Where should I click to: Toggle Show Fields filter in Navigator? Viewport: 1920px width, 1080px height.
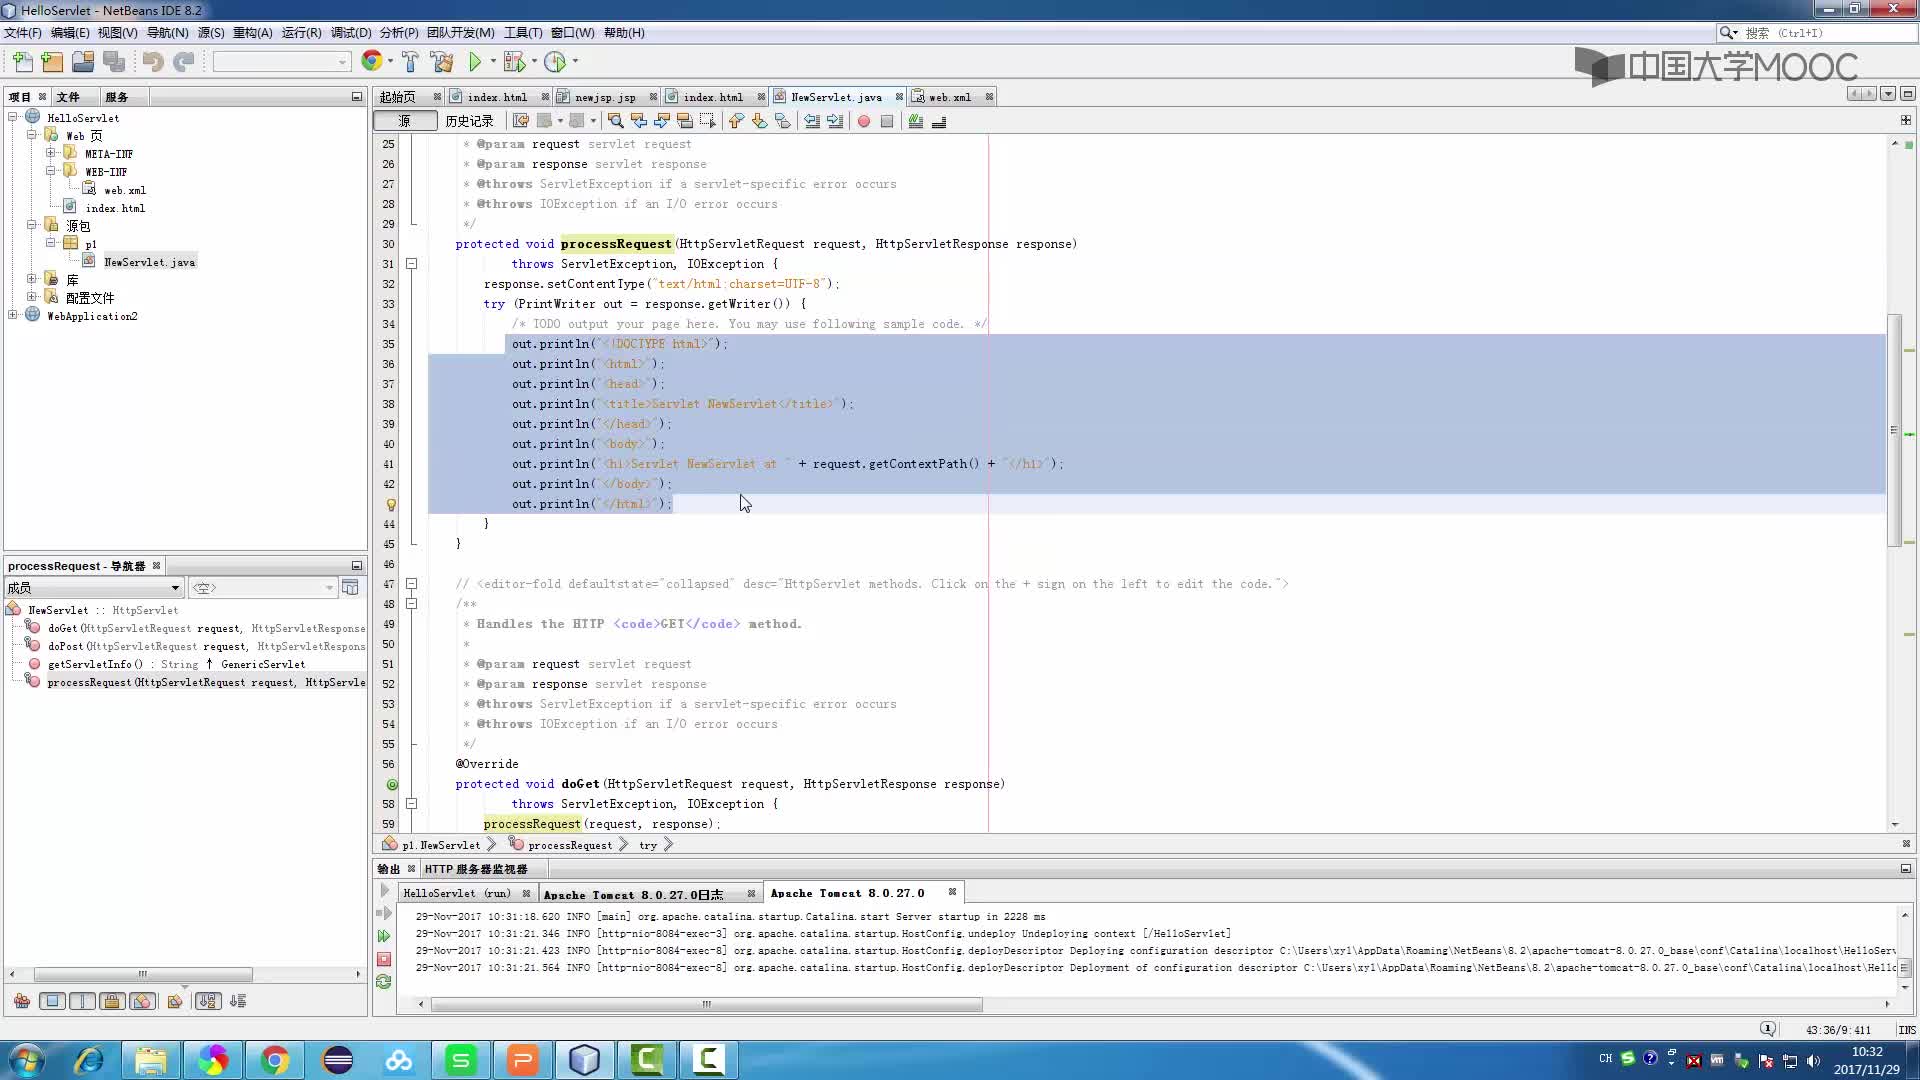click(52, 1001)
